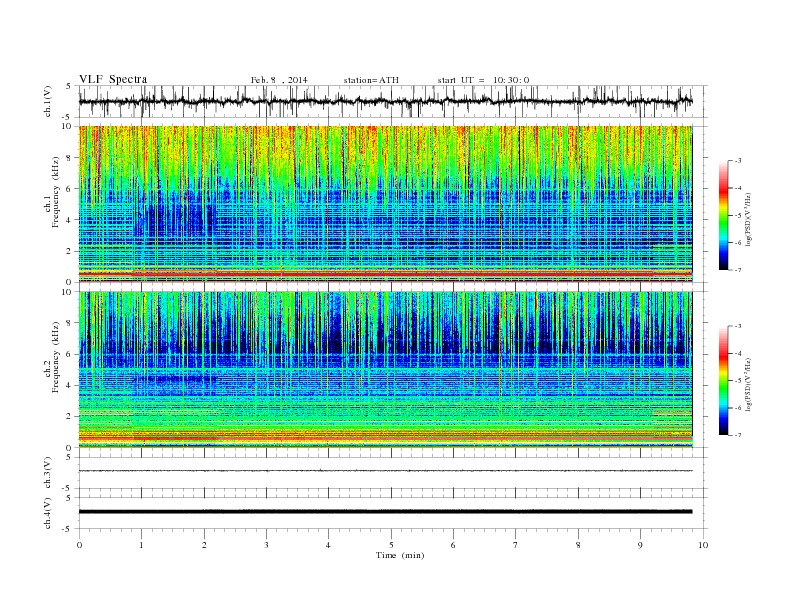Click the time axis tick label '9'
792x612 pixels.
coord(640,545)
